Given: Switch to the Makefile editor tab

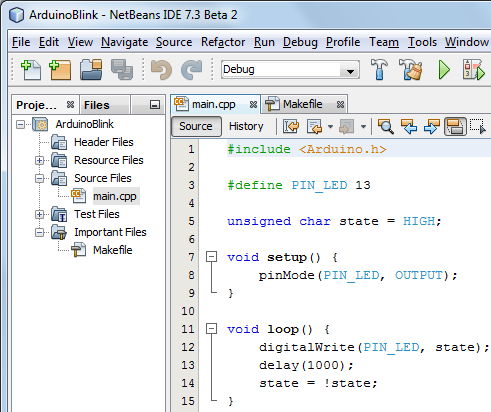Looking at the screenshot, I should click(x=303, y=104).
